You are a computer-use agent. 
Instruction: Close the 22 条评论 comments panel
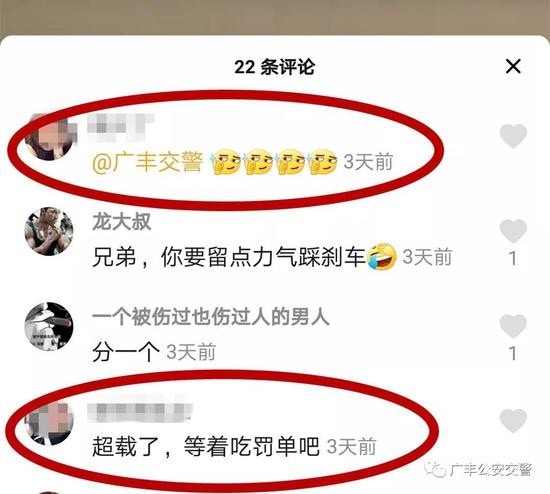click(x=513, y=66)
